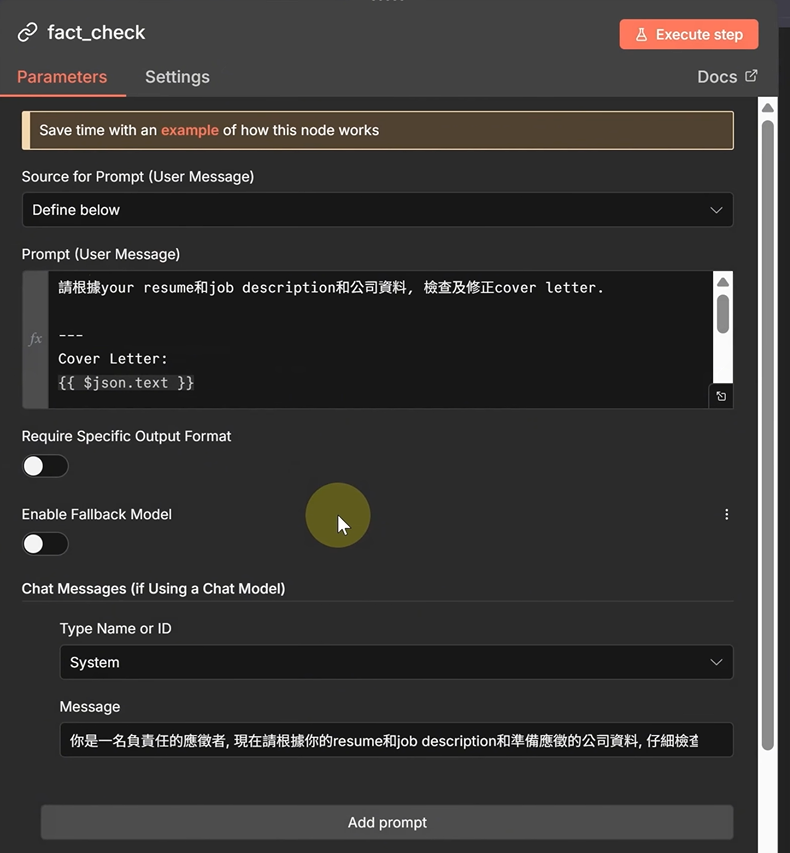Open three-dot options beside Enable Fallback Model
Viewport: 790px width, 853px height.
click(x=726, y=514)
